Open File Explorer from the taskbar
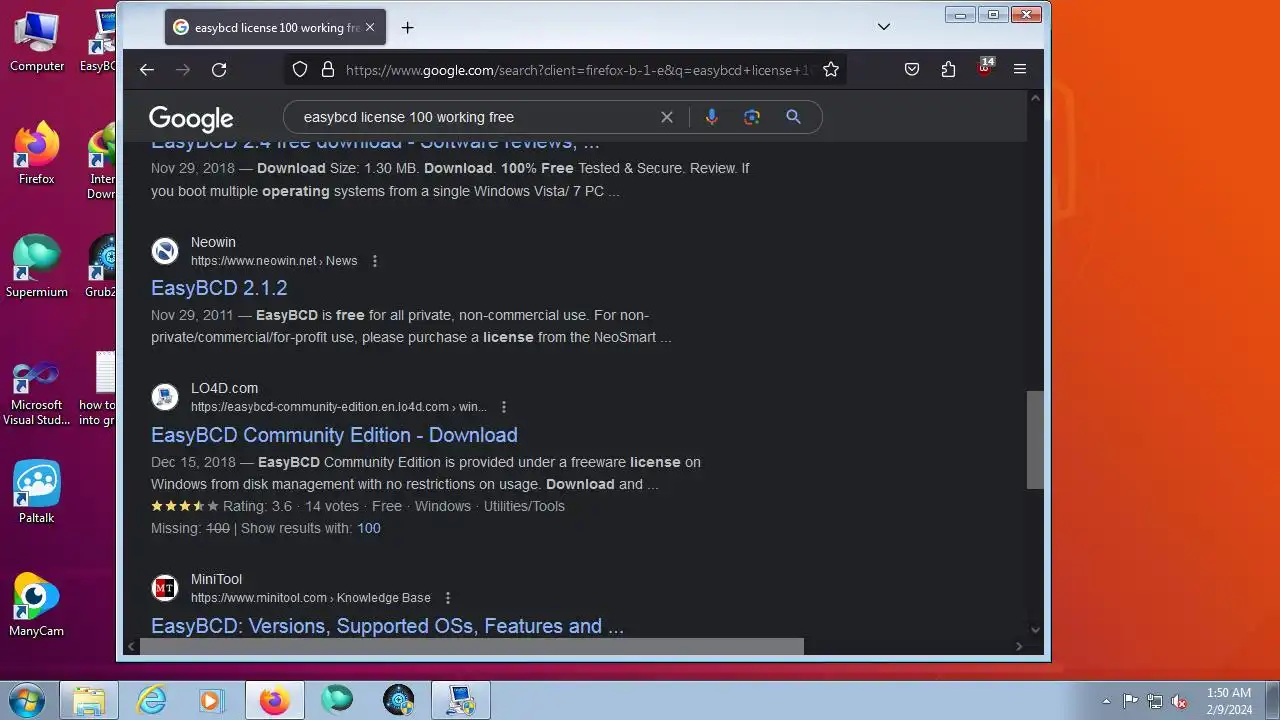The image size is (1280, 720). [x=89, y=700]
